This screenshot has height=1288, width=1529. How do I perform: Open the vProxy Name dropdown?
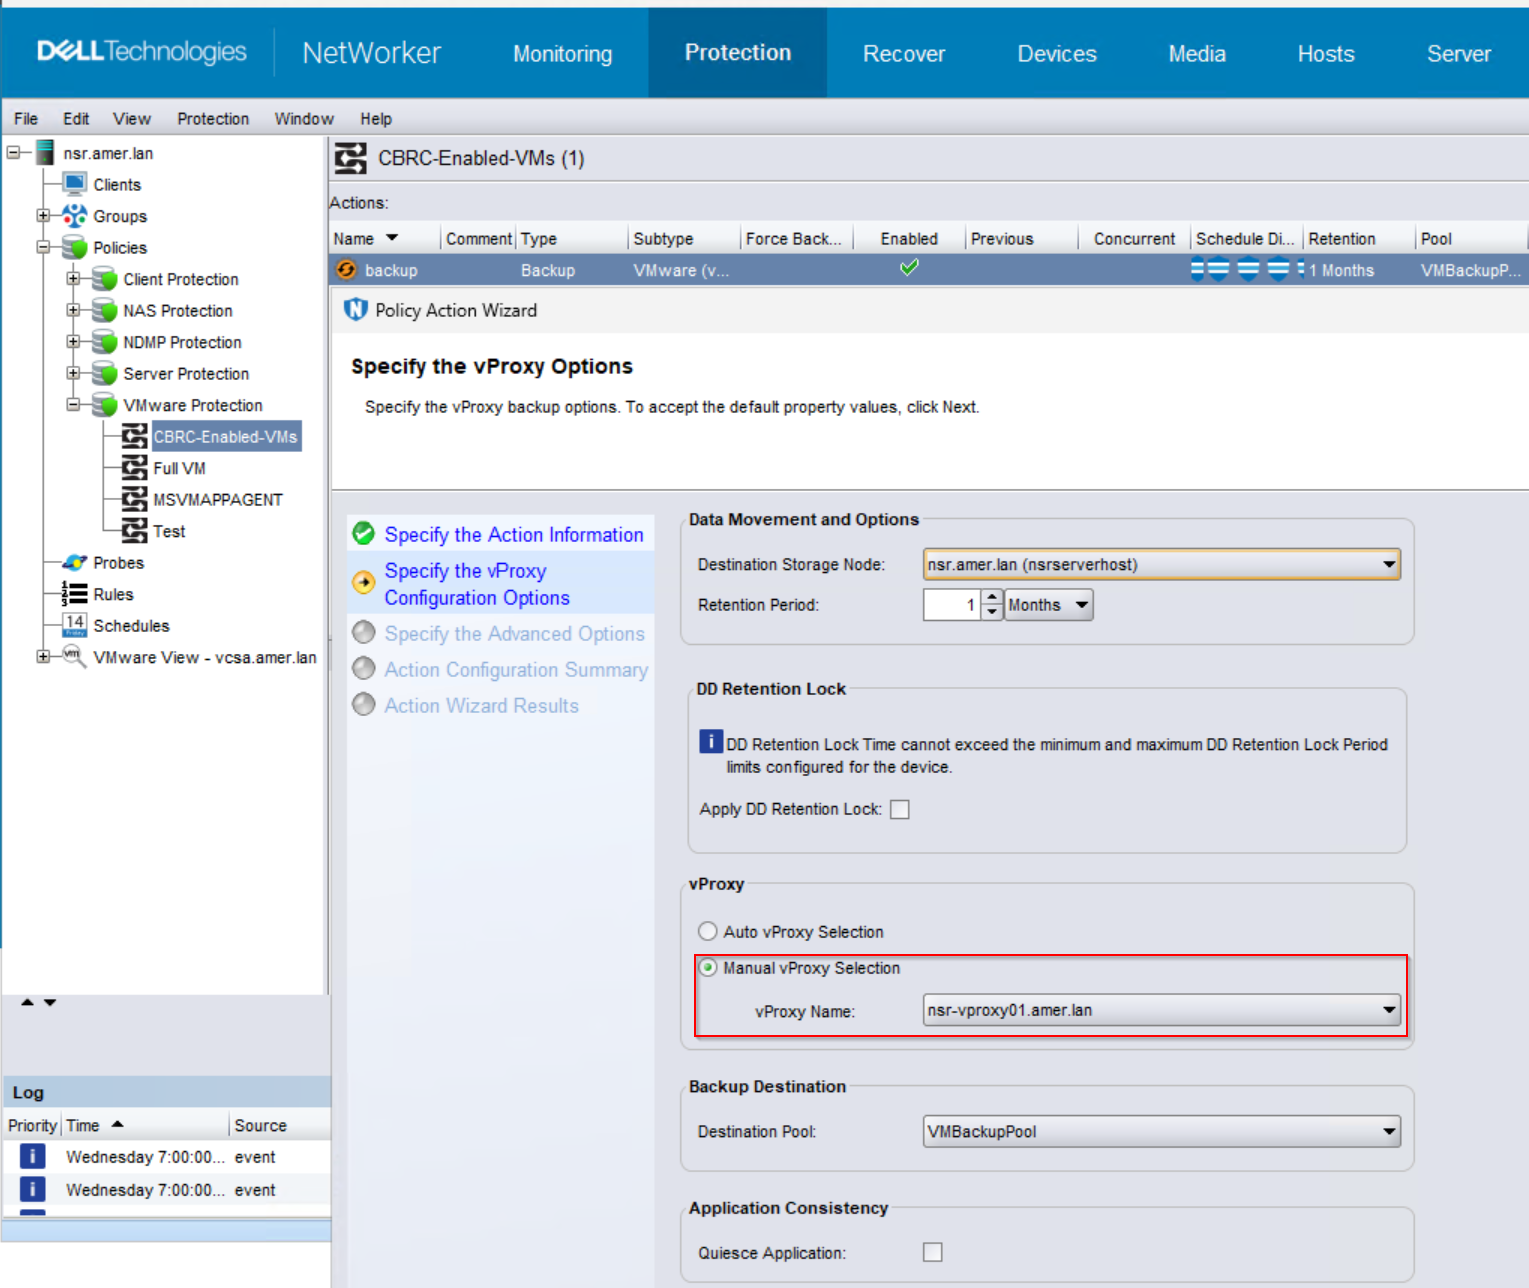1388,1010
